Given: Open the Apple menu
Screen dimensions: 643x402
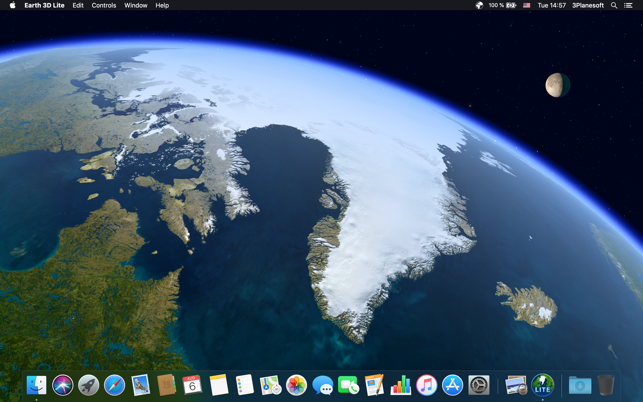Looking at the screenshot, I should coord(12,5).
